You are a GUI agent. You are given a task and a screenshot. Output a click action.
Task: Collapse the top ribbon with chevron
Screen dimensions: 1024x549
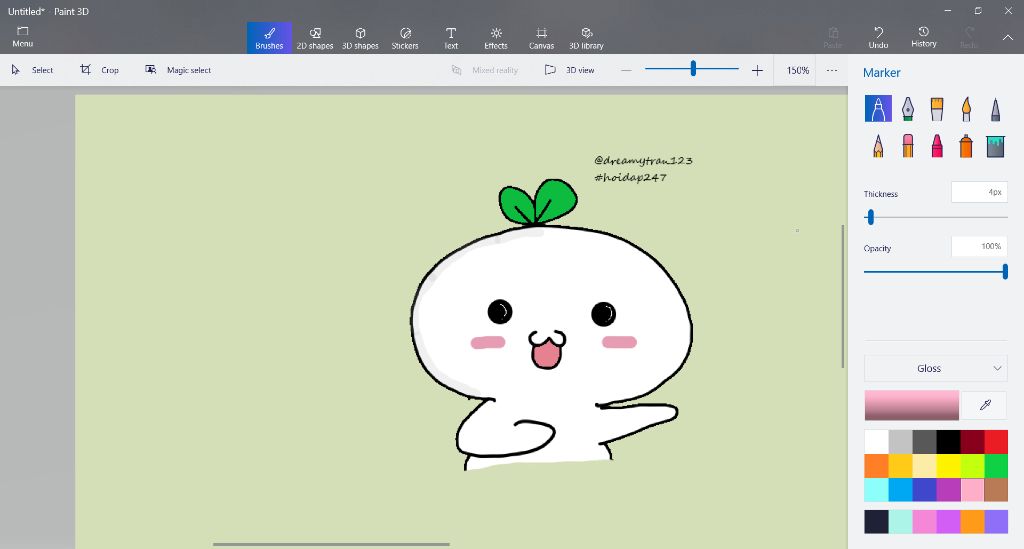point(1008,38)
